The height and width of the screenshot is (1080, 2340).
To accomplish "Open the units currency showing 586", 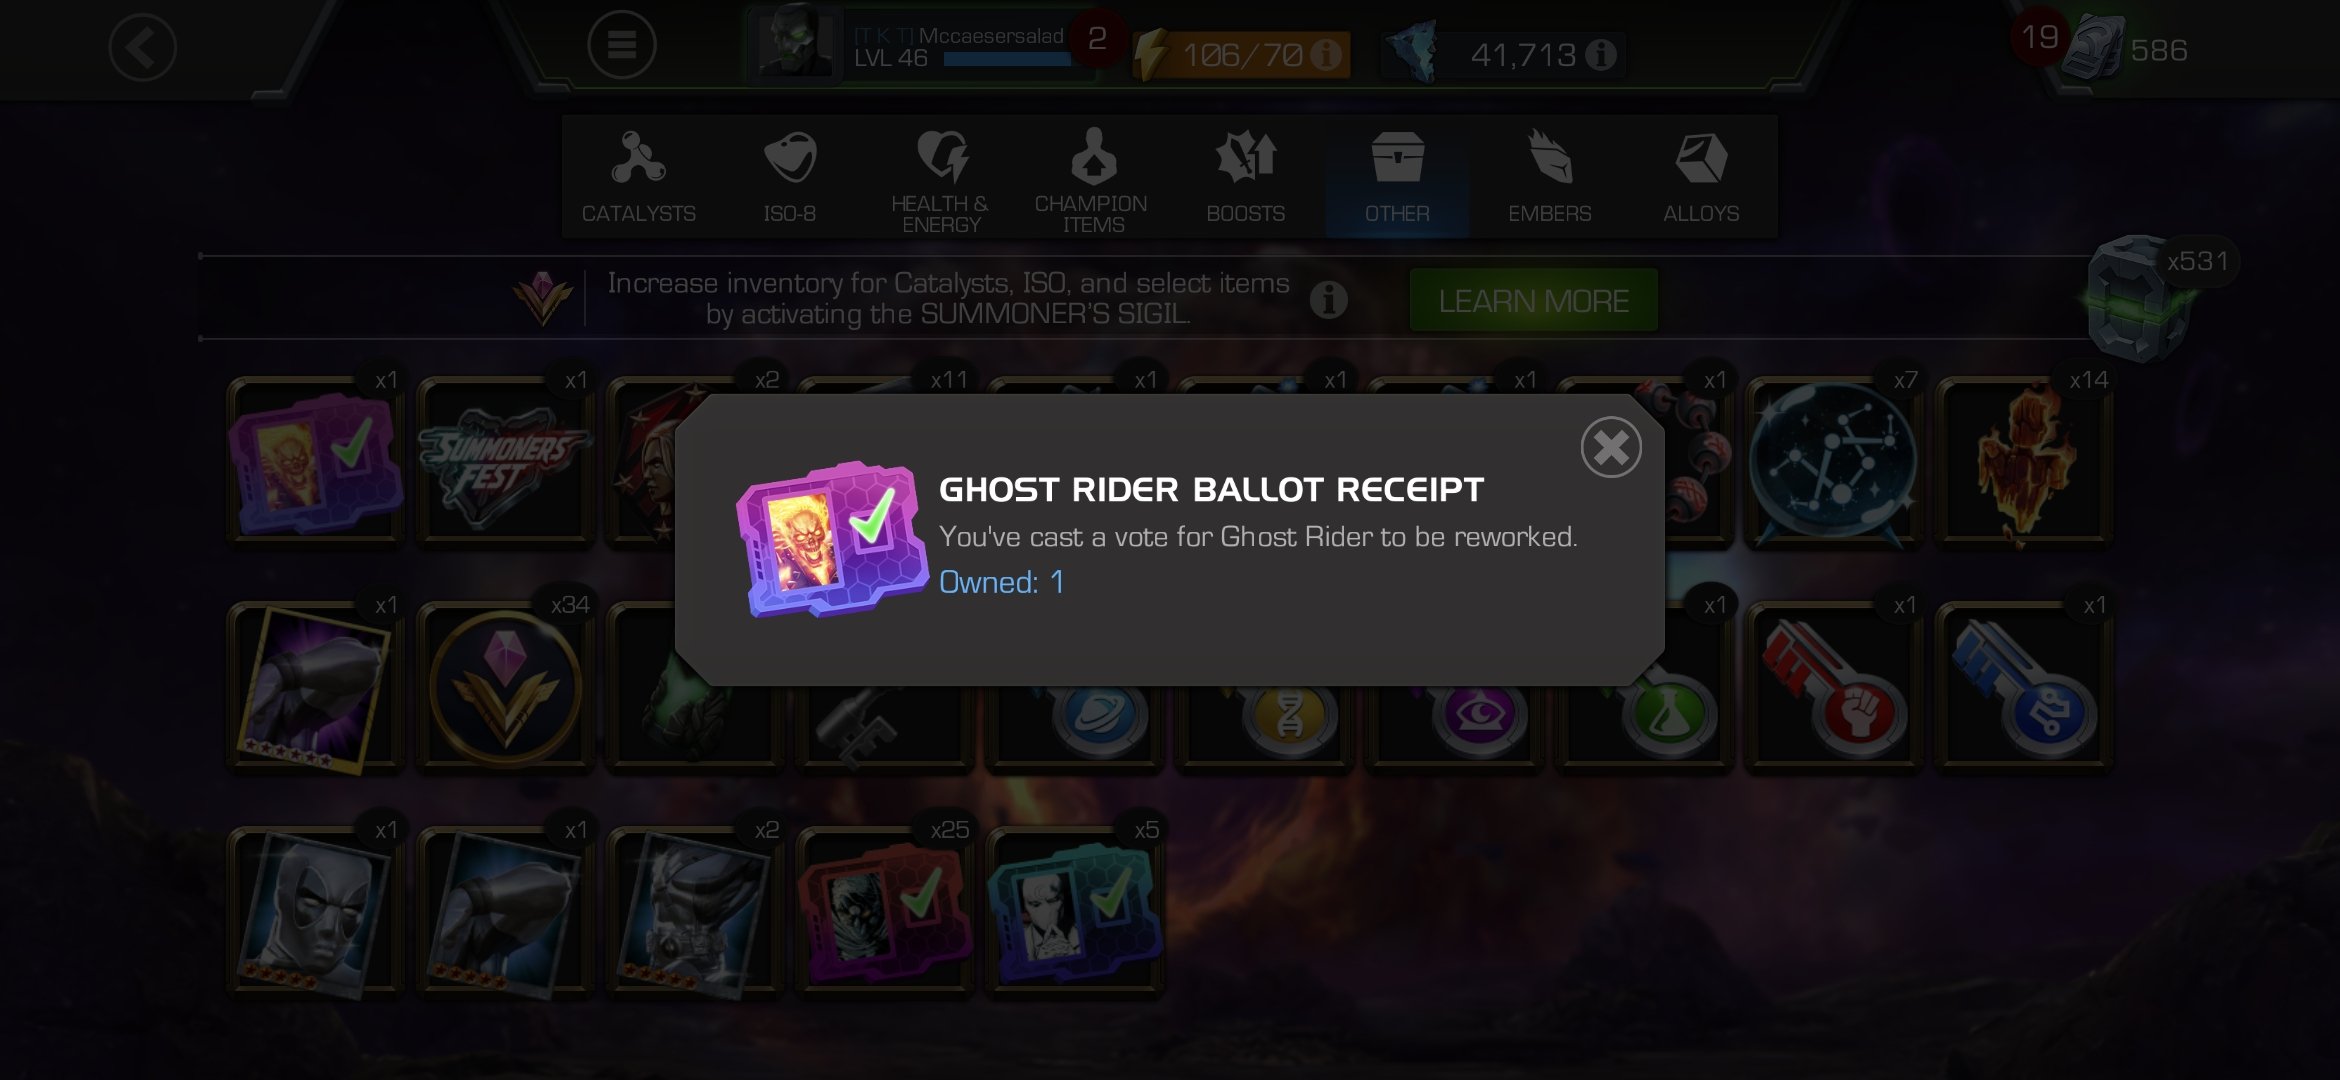I will pos(2125,48).
